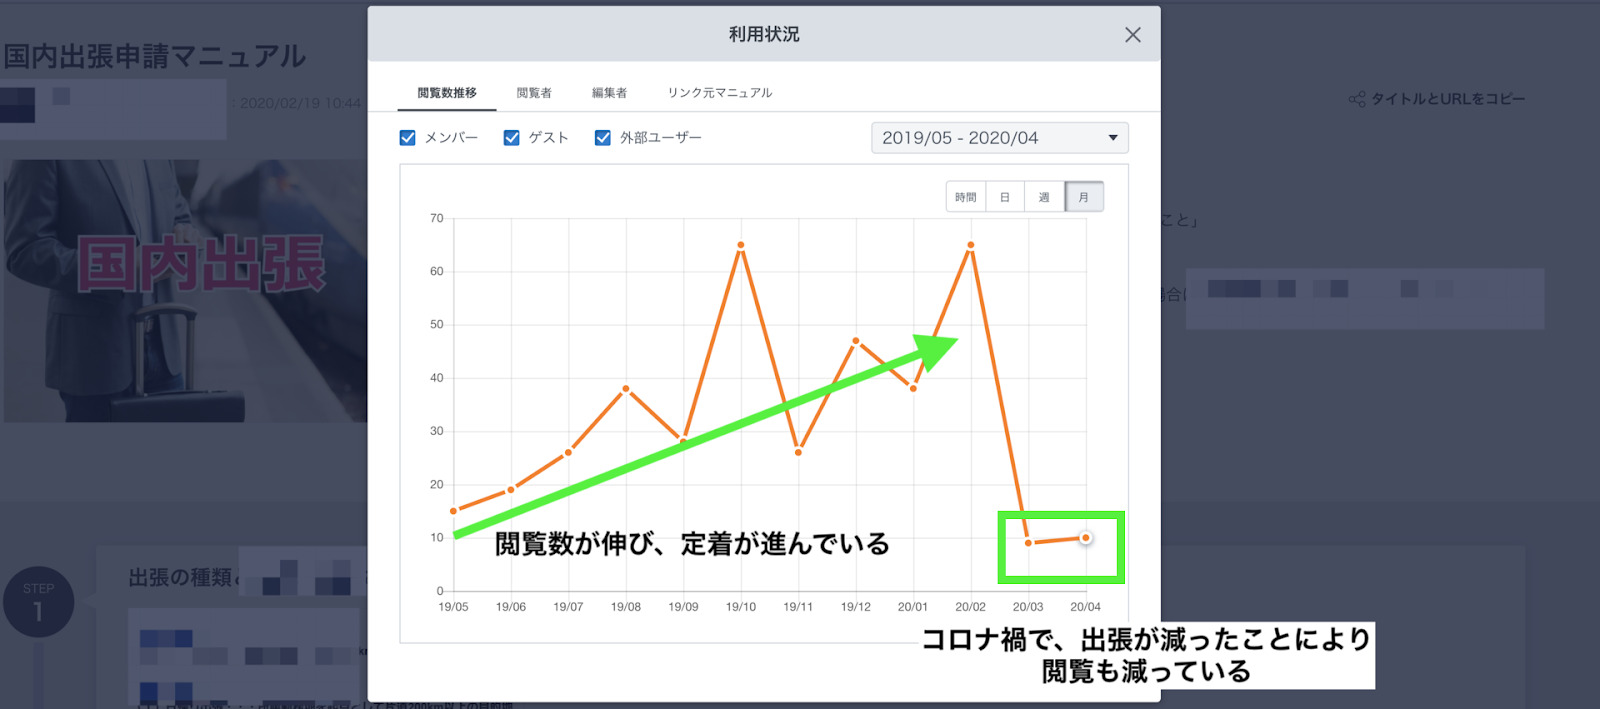Image resolution: width=1600 pixels, height=709 pixels.
Task: Click the 国内出張 cover image thumbnail
Action: (x=185, y=290)
